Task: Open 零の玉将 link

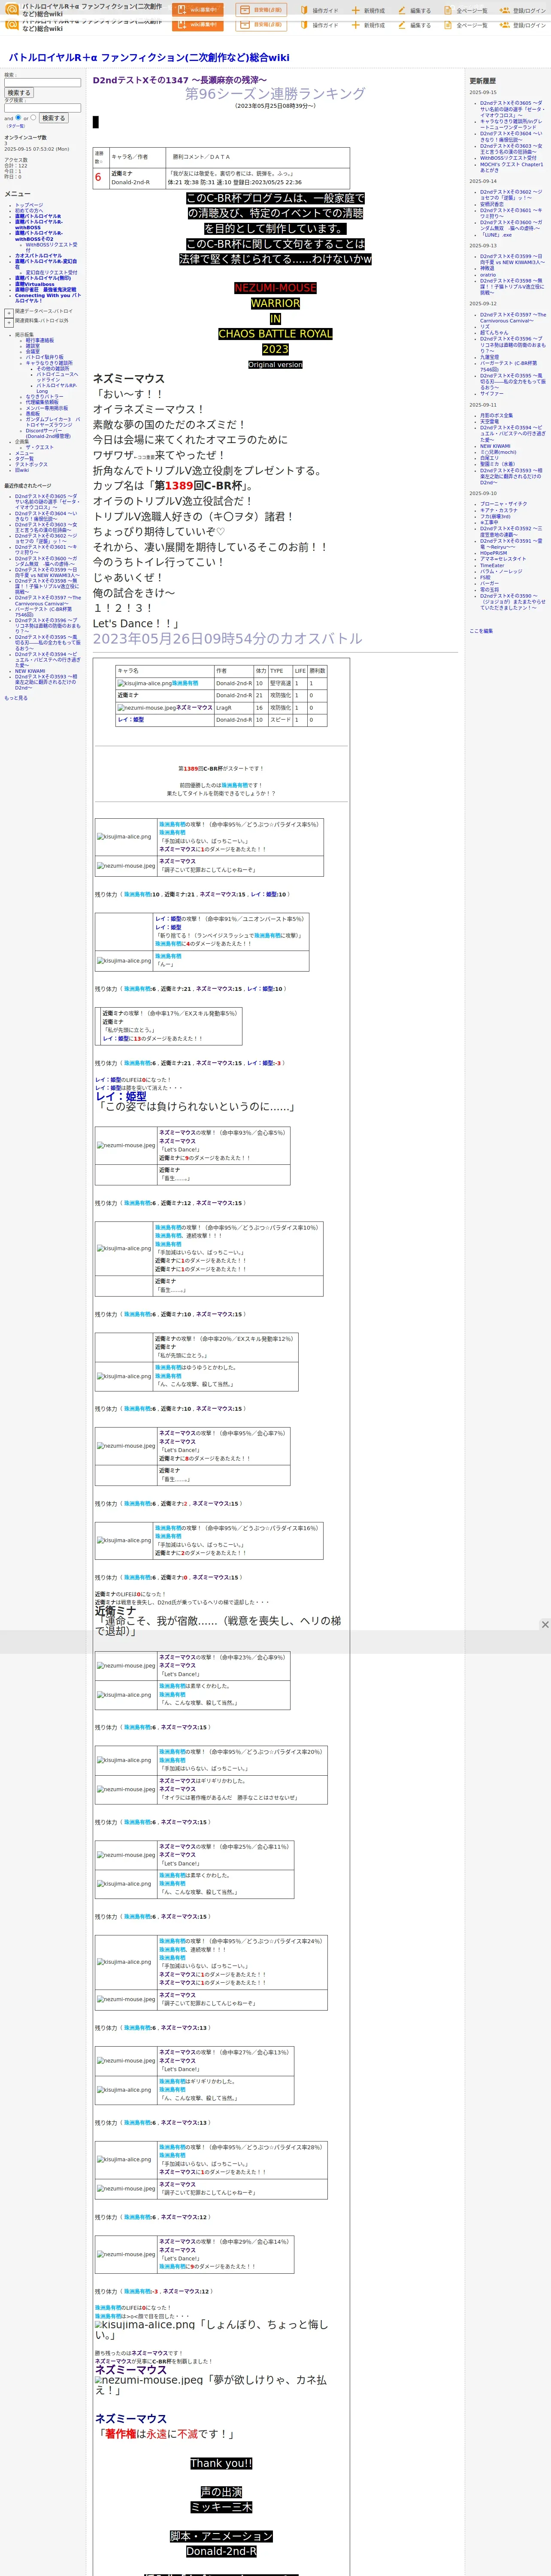Action: (489, 590)
